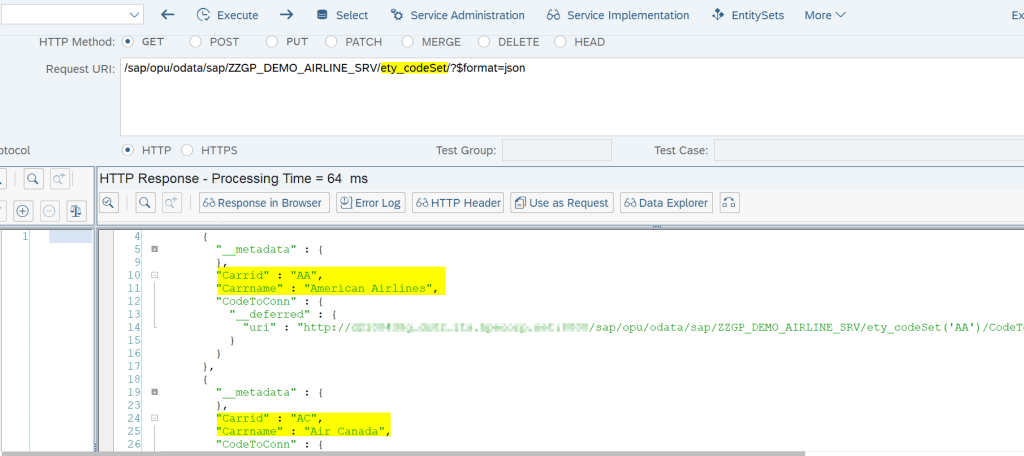Expand the More menu
The height and width of the screenshot is (456, 1024).
click(825, 15)
